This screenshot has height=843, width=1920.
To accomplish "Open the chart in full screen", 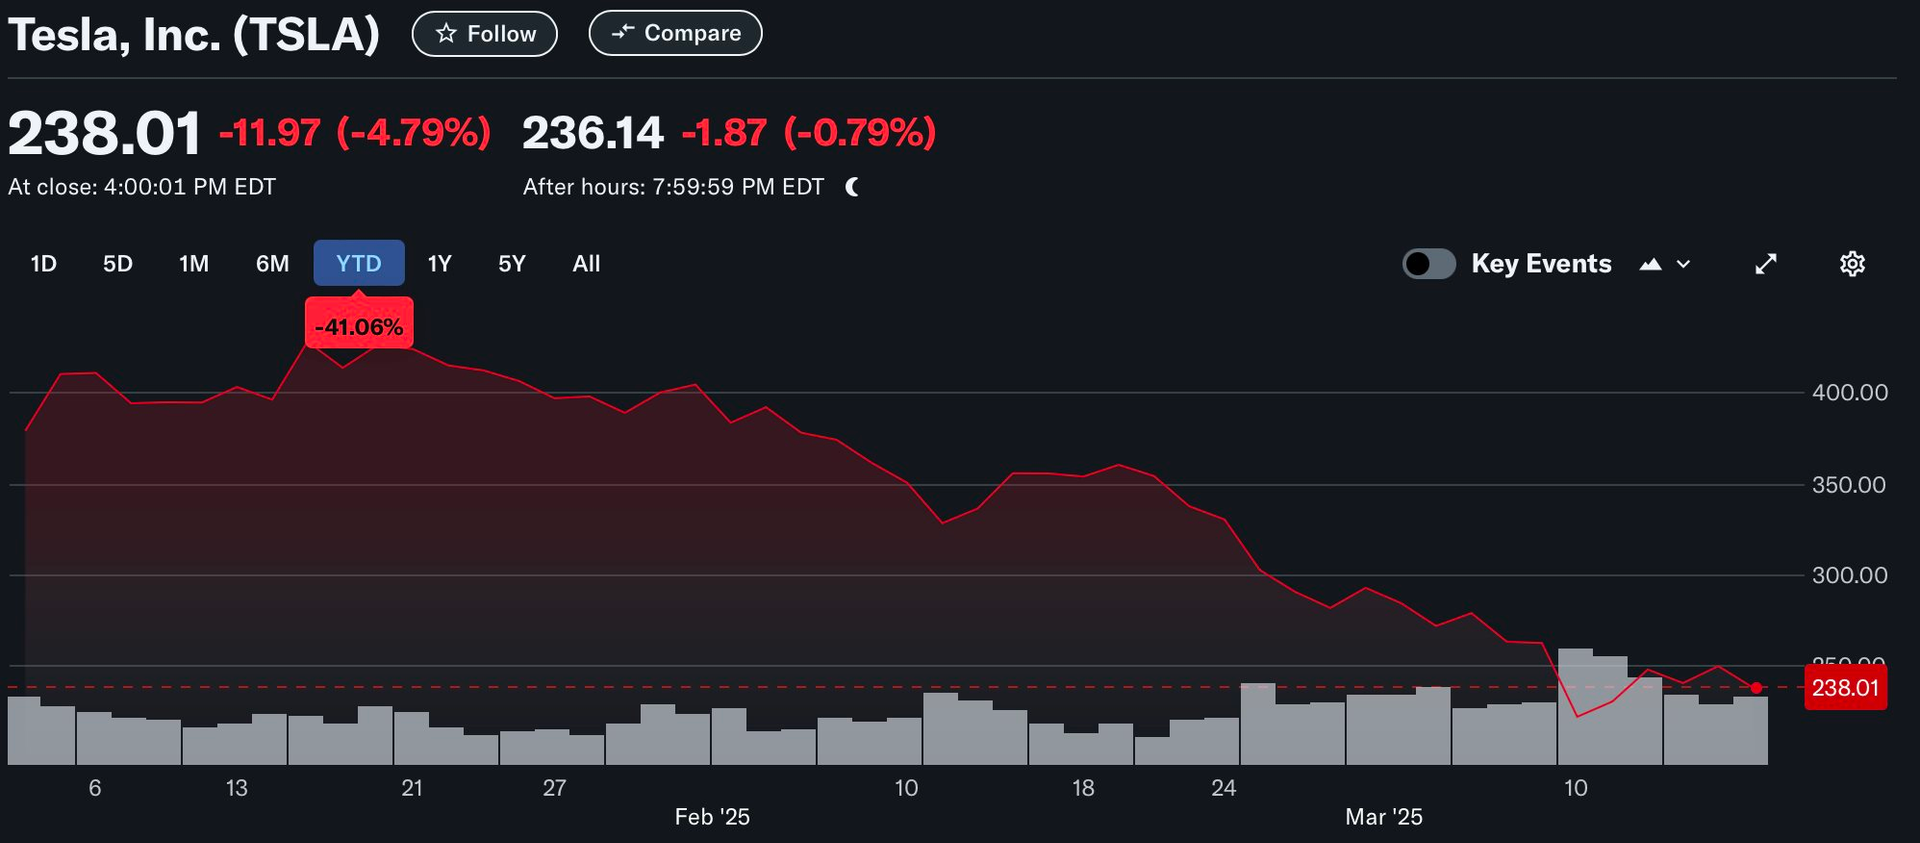I will pyautogui.click(x=1766, y=264).
